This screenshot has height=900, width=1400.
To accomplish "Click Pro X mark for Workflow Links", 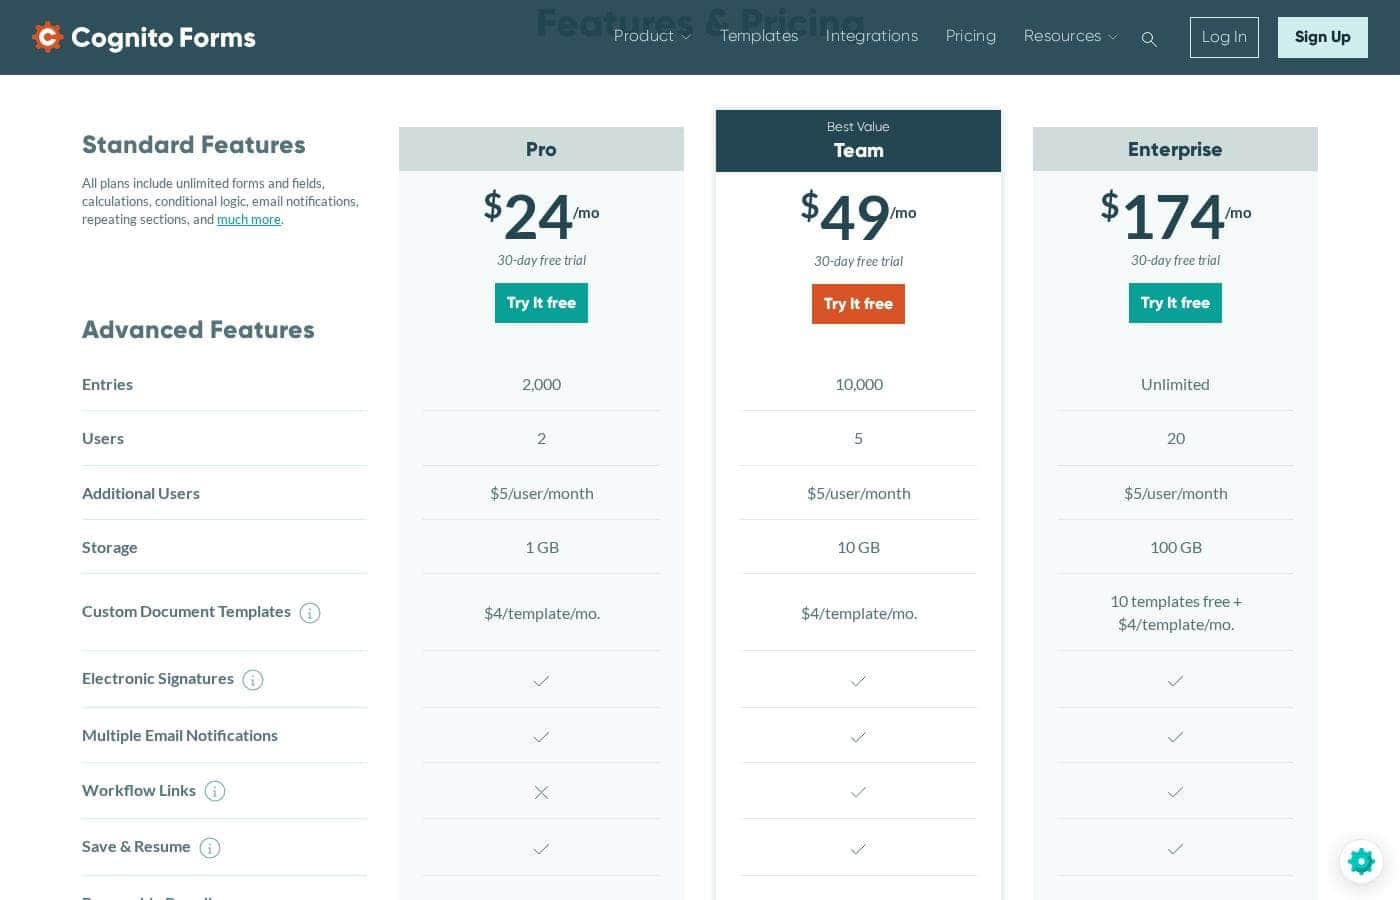I will (541, 792).
